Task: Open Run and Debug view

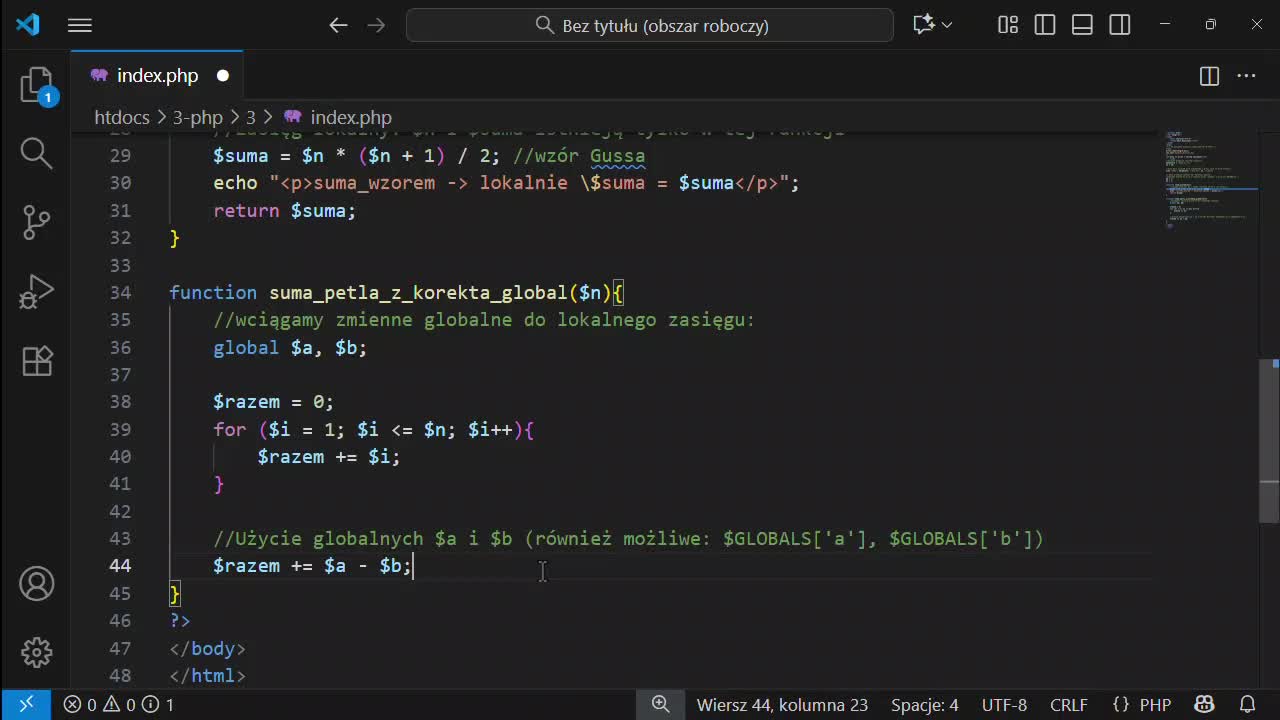Action: [x=37, y=291]
